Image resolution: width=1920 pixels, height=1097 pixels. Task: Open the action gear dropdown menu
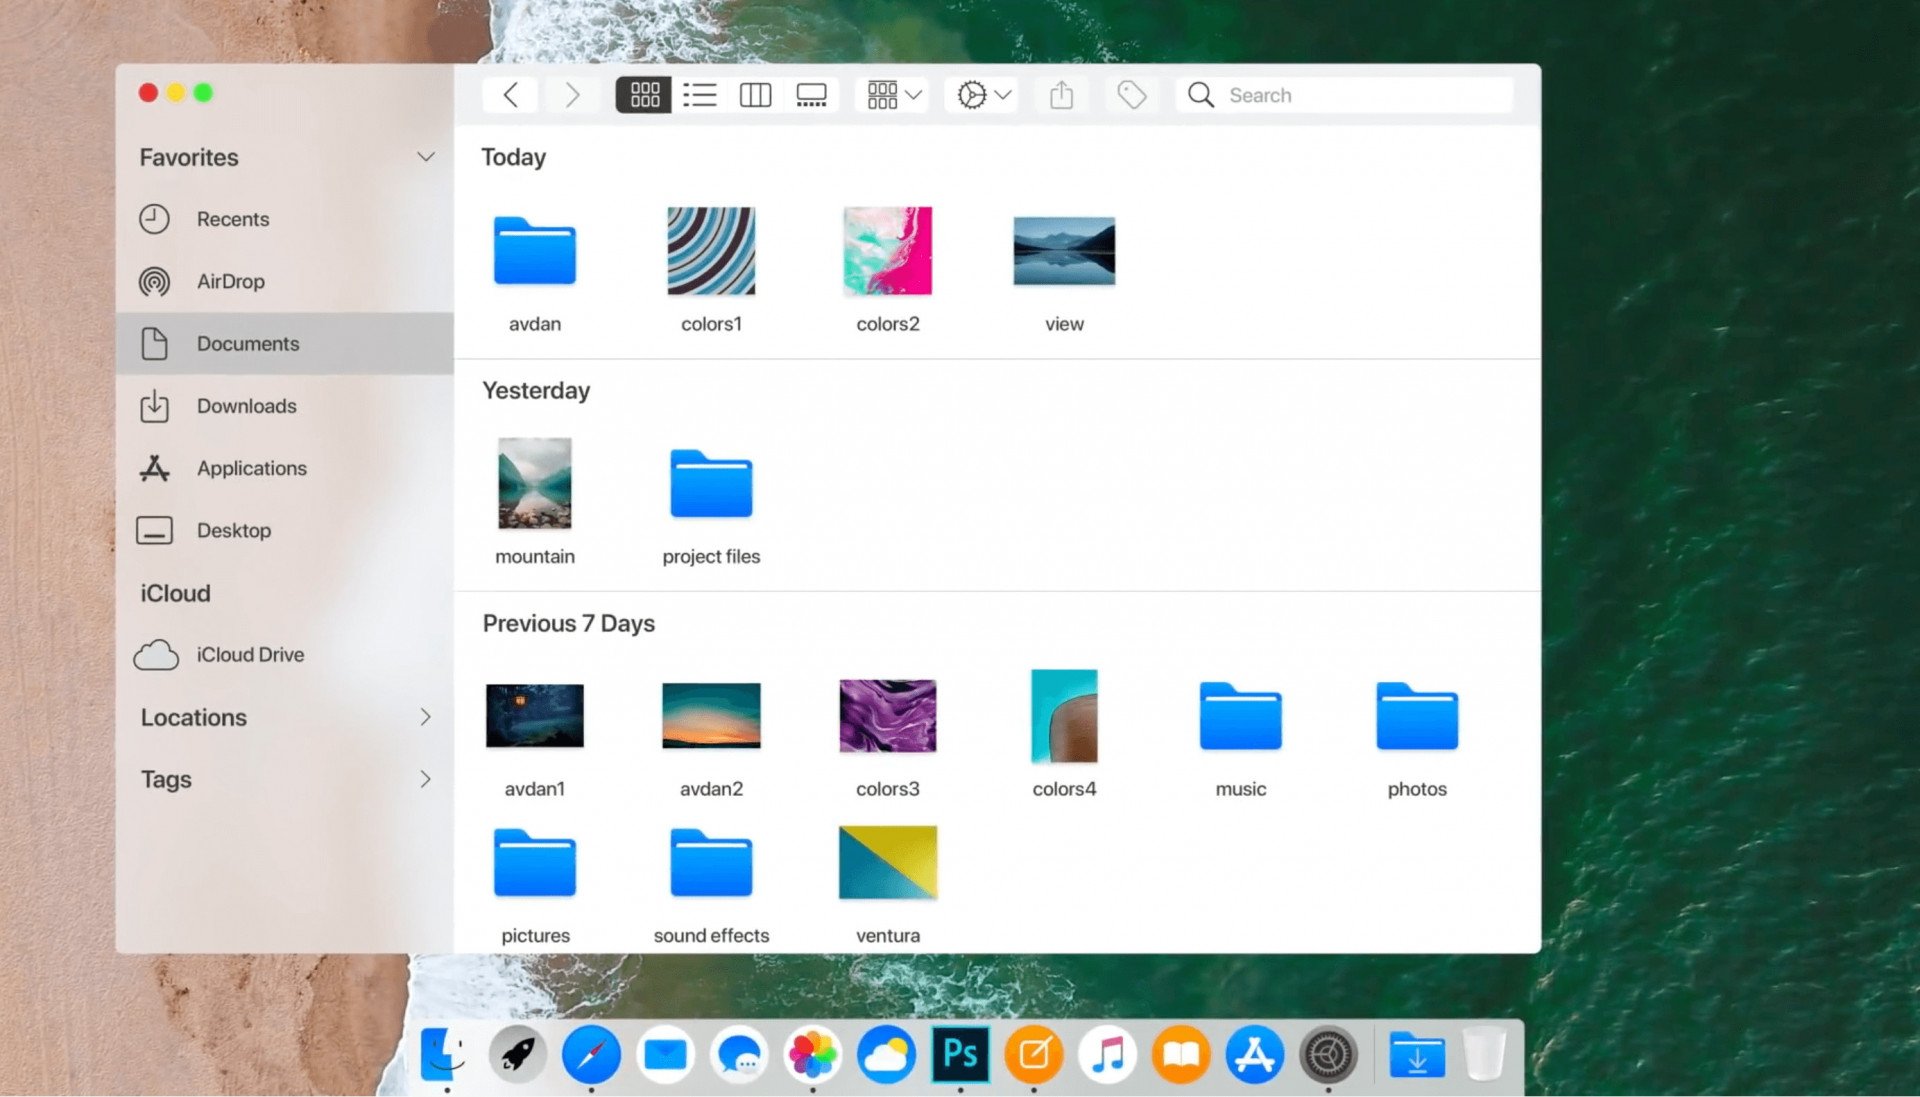[984, 95]
